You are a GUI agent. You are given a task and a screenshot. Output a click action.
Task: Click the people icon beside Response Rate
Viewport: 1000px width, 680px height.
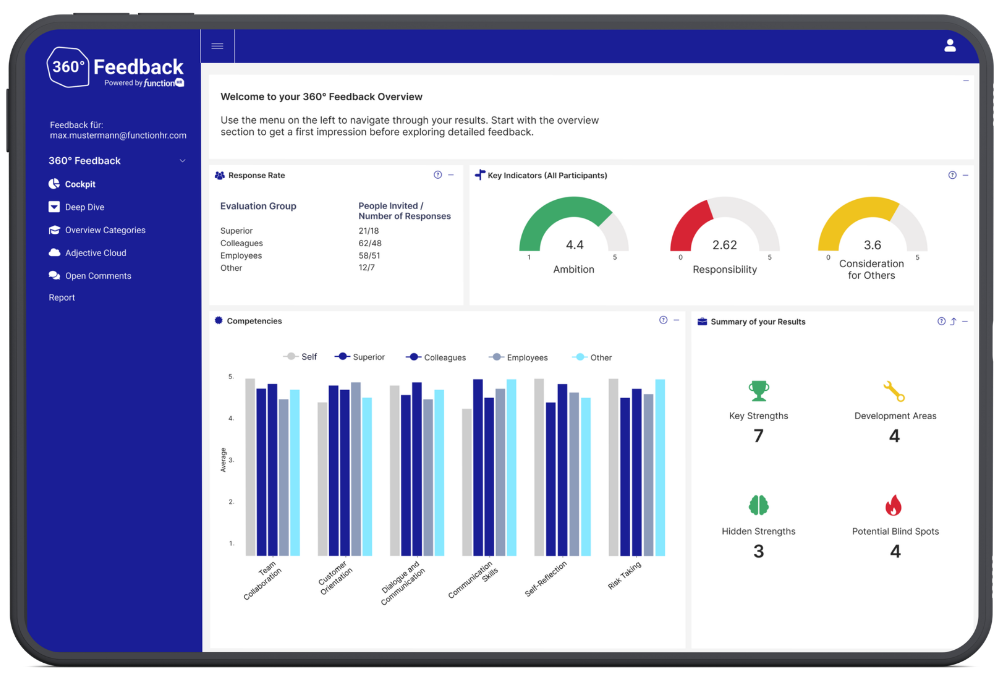(219, 175)
